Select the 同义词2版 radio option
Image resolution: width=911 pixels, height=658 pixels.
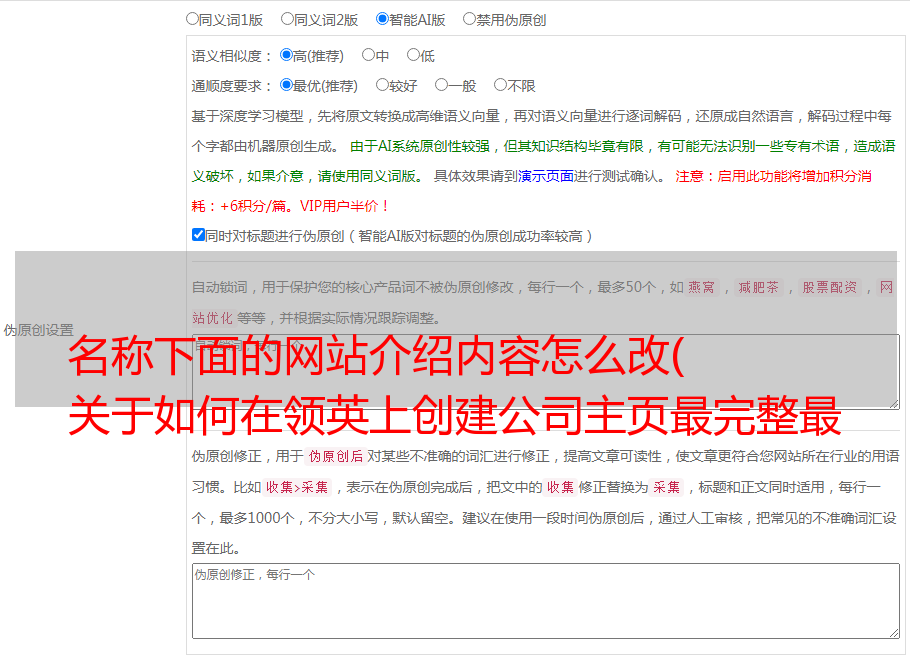pos(287,19)
